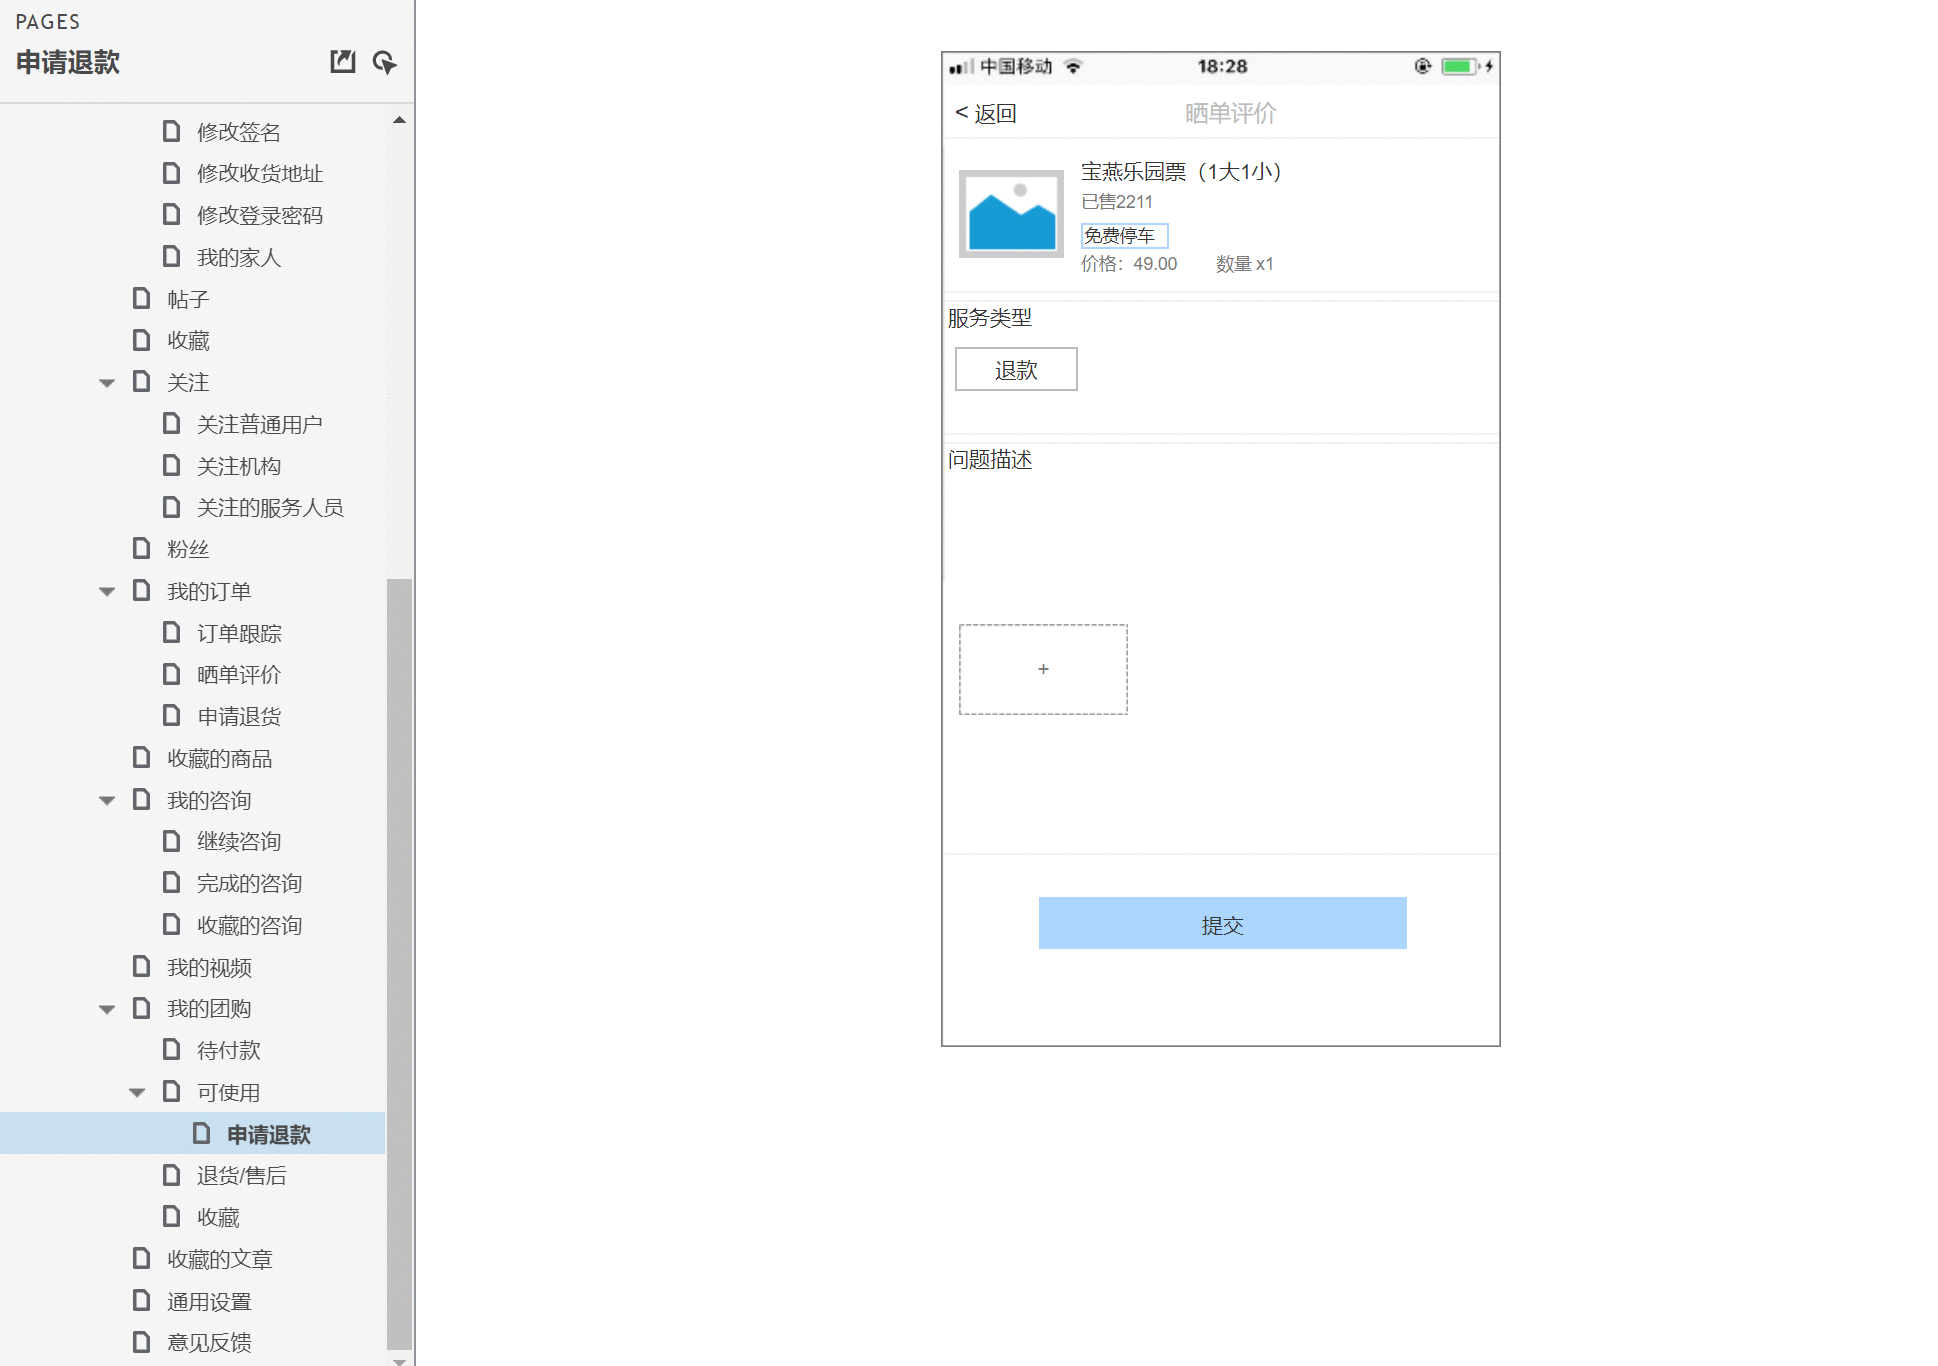The image size is (1938, 1366).
Task: Click page icon beside 我的视频
Action: 142,966
